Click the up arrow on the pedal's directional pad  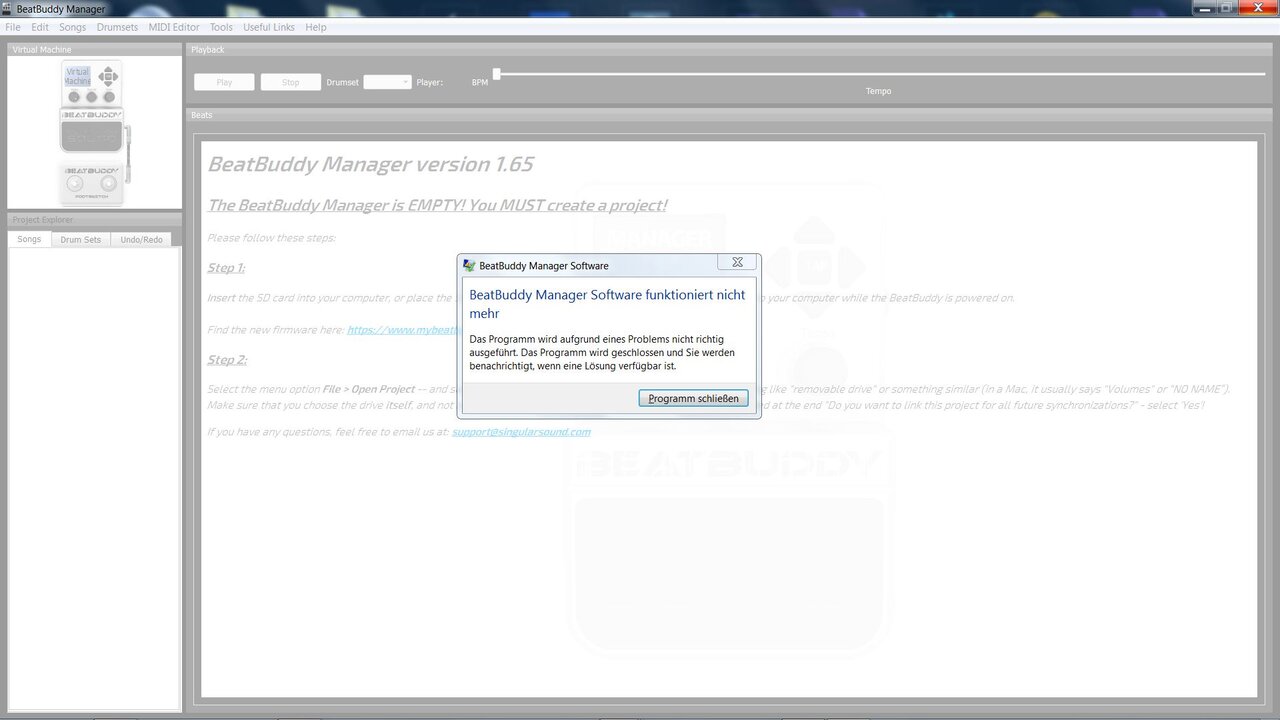(107, 67)
